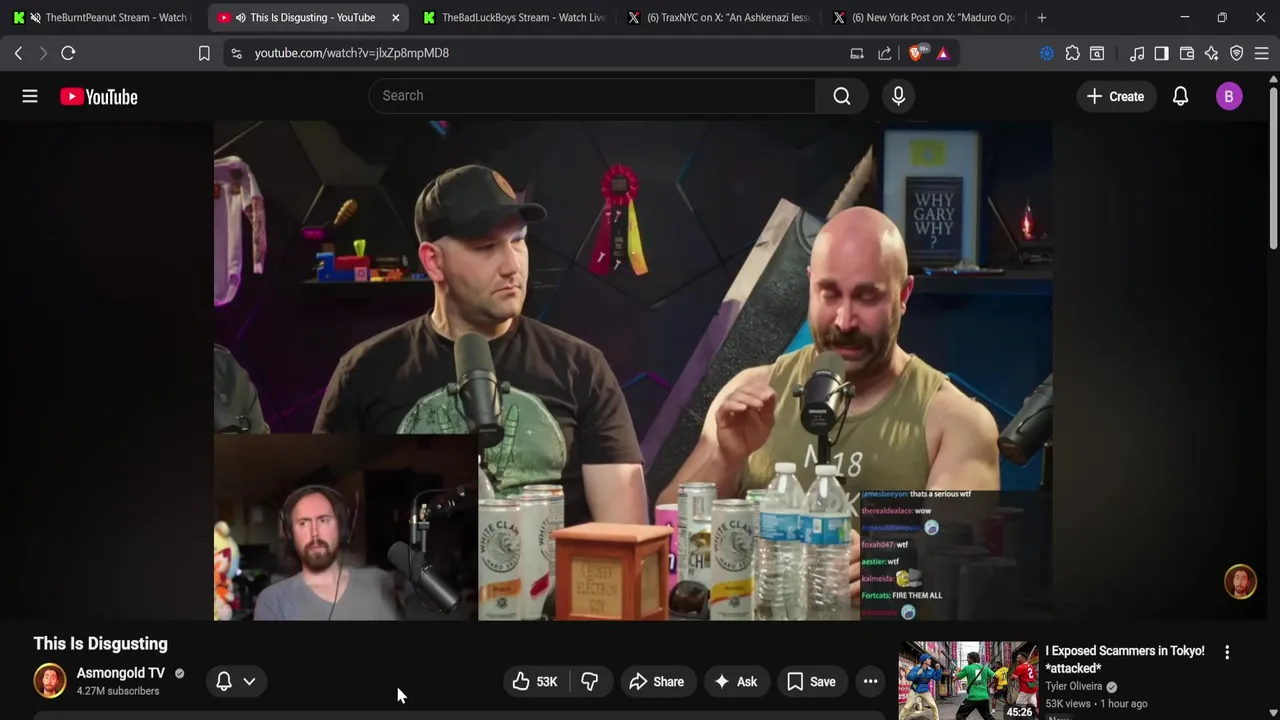Open the Brave VPN shield icon
Viewport: 1280px width, 720px height.
[x=1237, y=53]
